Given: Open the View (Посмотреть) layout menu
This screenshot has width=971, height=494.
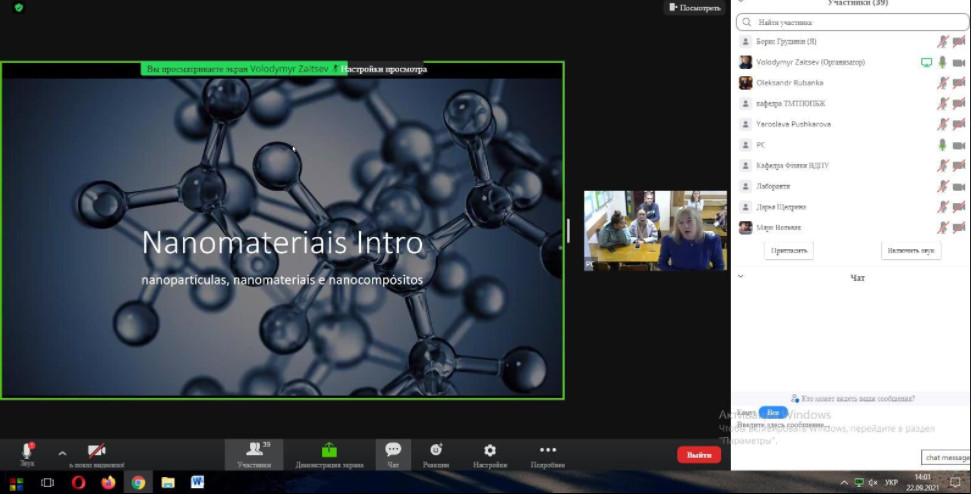Looking at the screenshot, I should (x=694, y=8).
